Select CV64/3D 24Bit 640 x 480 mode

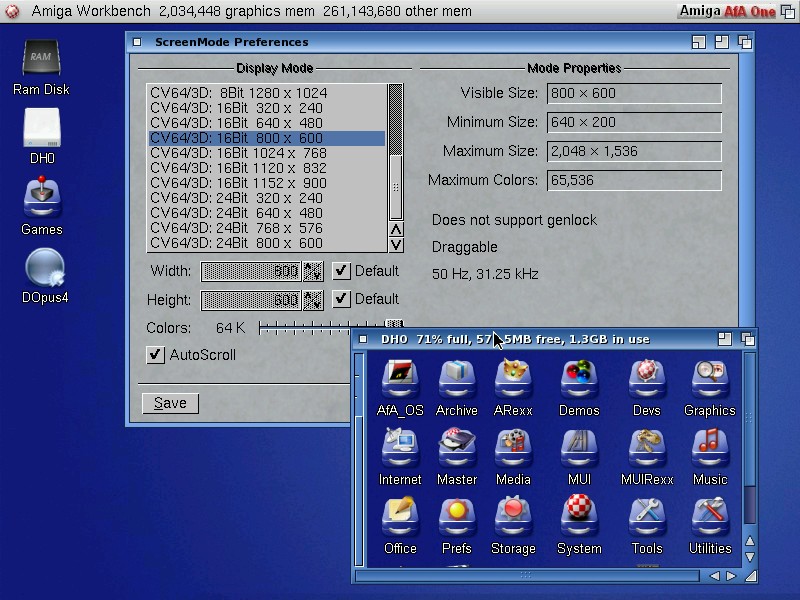coord(266,213)
